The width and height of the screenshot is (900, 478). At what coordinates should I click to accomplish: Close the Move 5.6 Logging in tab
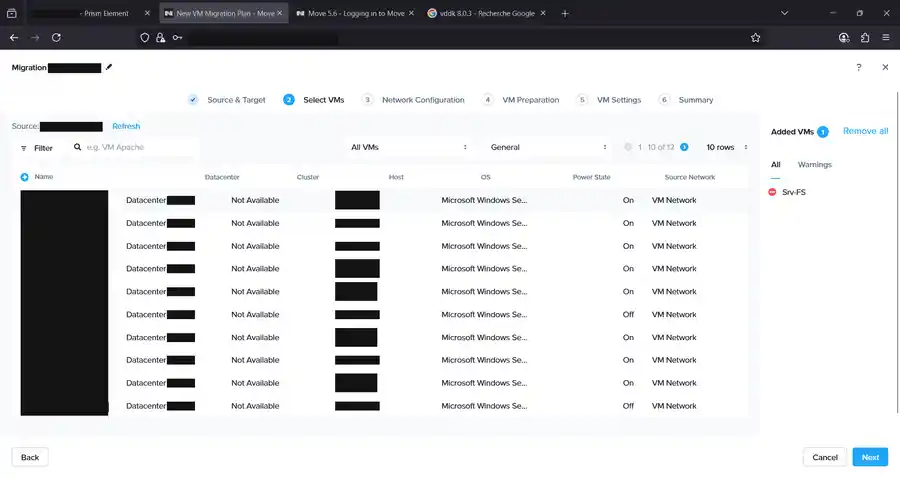click(411, 13)
